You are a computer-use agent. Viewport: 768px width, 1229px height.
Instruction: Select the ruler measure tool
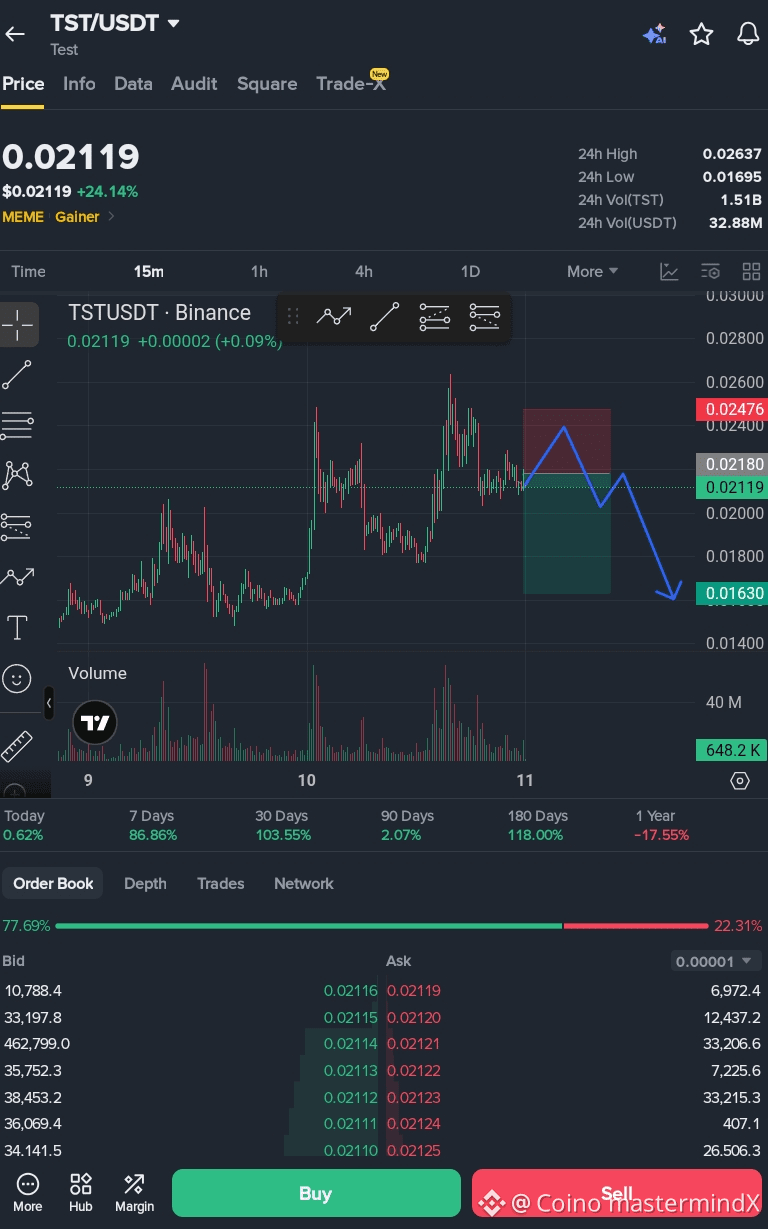coord(17,746)
